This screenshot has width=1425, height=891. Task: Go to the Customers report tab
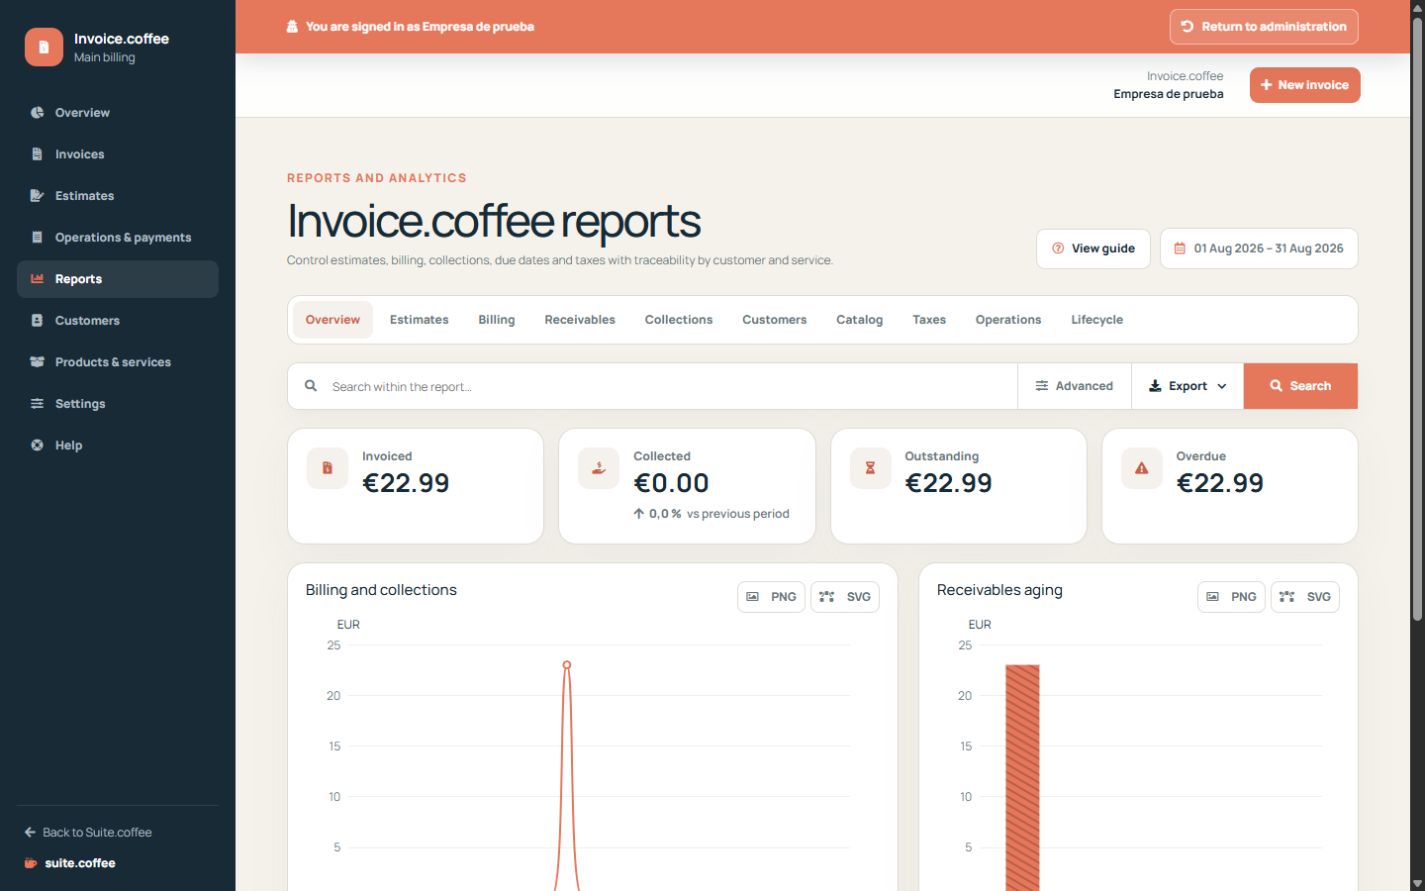tap(774, 320)
